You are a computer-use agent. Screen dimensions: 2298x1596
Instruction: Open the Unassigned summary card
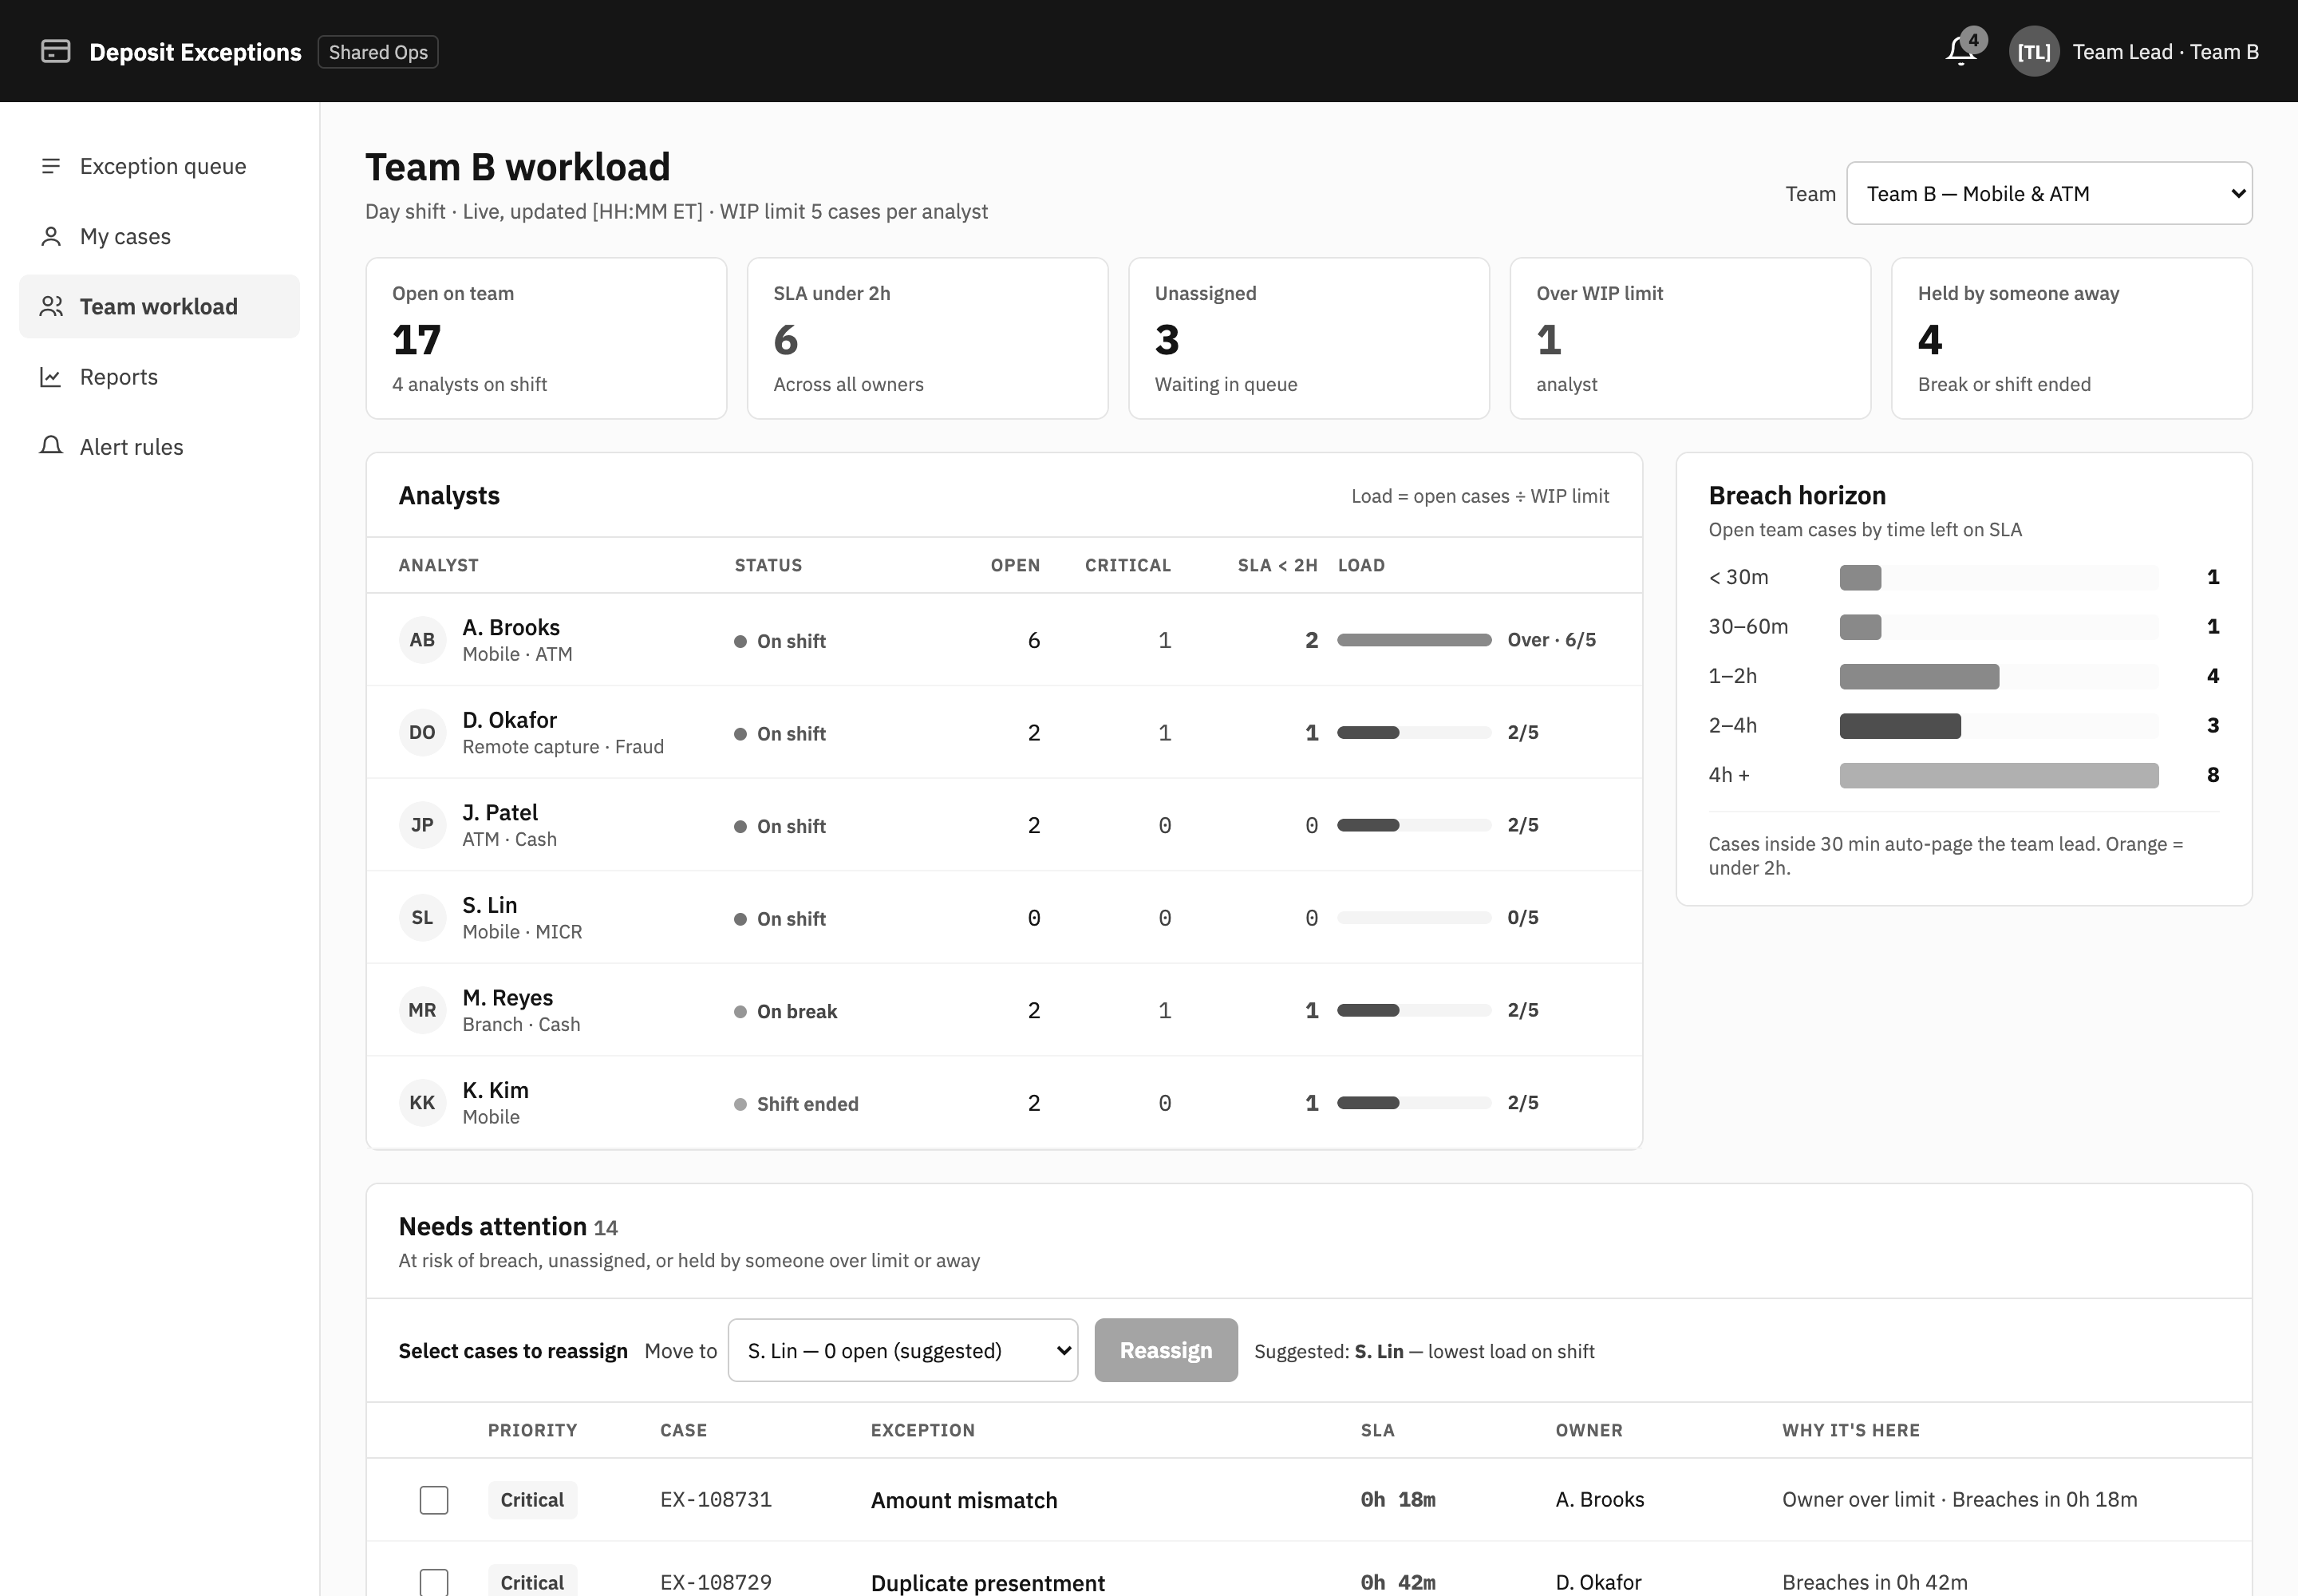1309,338
